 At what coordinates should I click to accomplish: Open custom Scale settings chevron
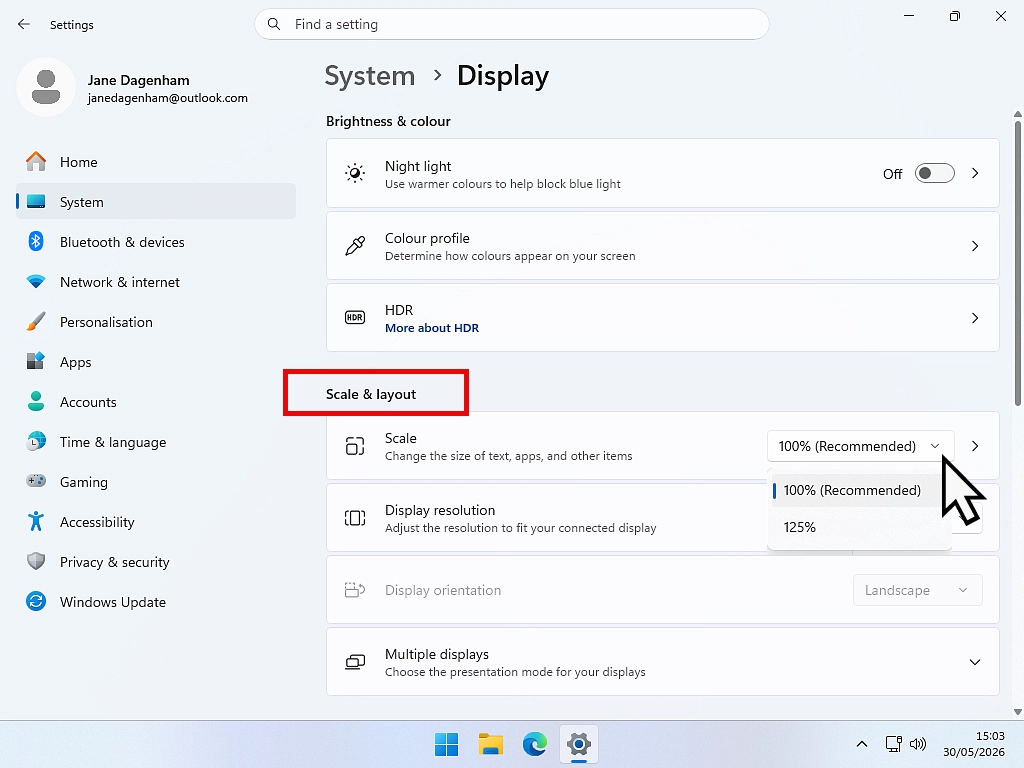pyautogui.click(x=974, y=446)
